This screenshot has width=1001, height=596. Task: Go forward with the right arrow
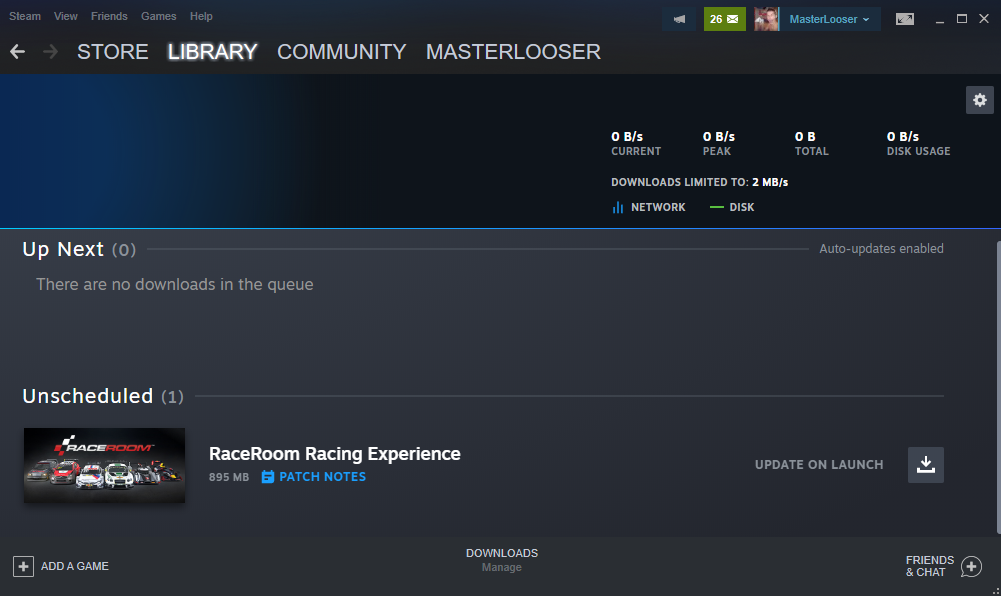tap(50, 52)
